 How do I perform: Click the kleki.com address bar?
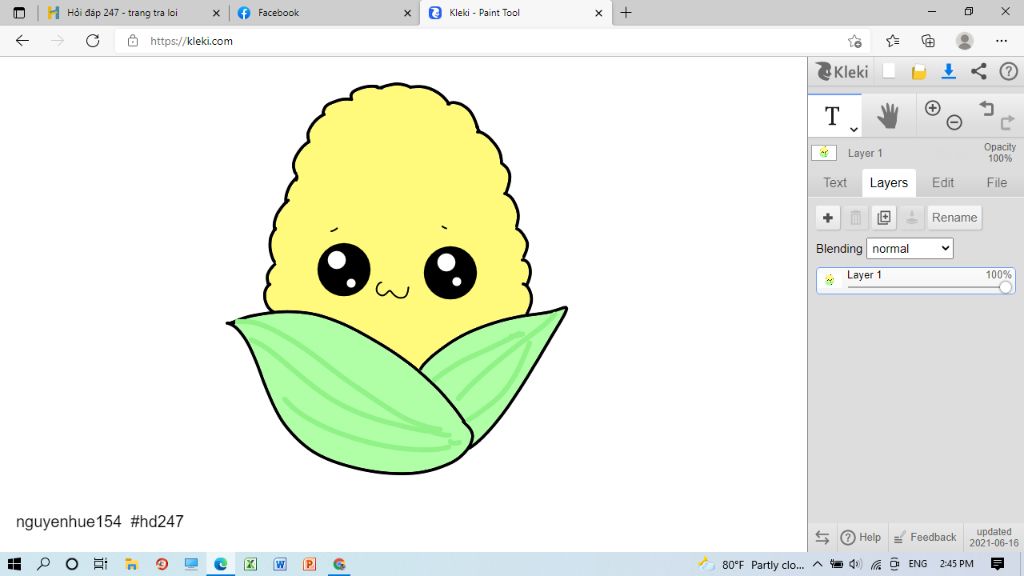483,41
